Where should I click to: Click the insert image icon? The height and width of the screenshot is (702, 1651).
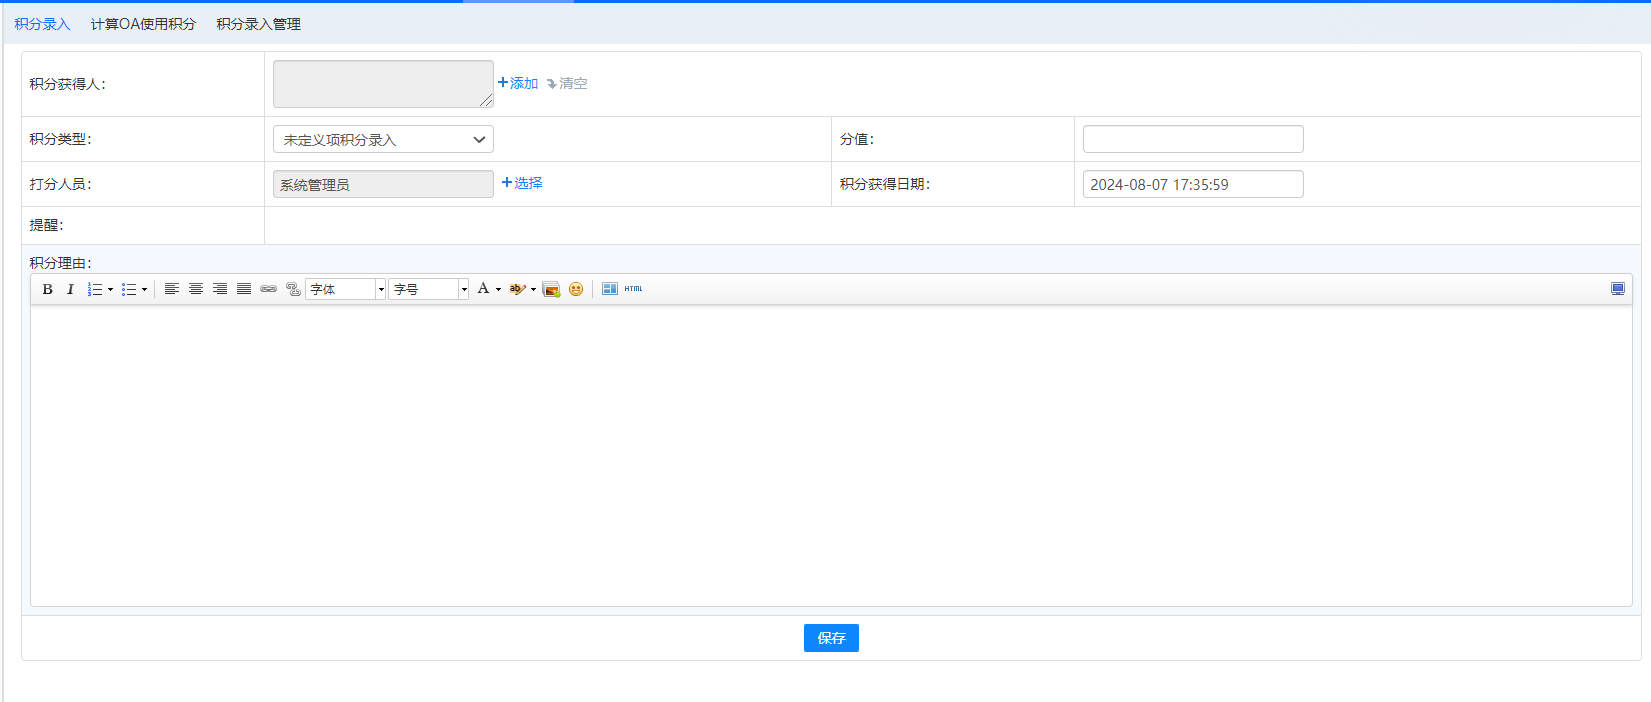(x=551, y=289)
